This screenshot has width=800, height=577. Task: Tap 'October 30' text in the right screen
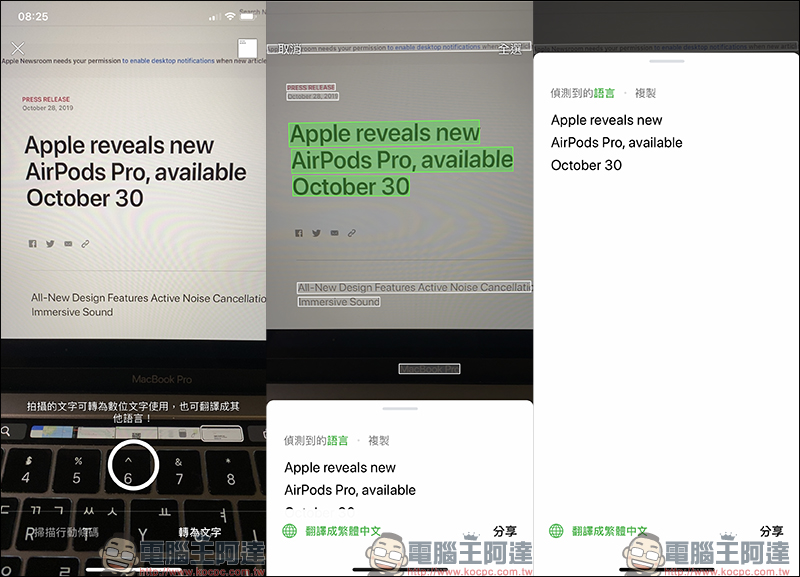[586, 165]
